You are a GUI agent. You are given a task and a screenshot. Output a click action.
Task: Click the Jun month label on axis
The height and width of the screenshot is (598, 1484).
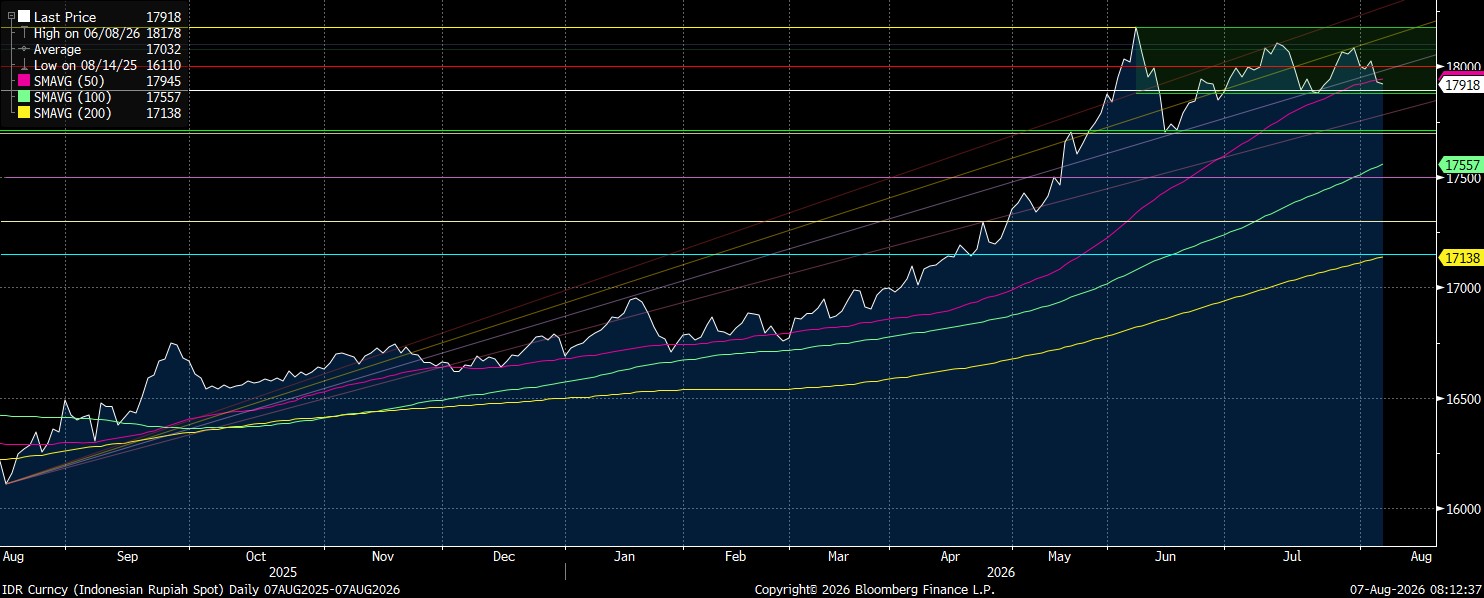tap(1165, 555)
